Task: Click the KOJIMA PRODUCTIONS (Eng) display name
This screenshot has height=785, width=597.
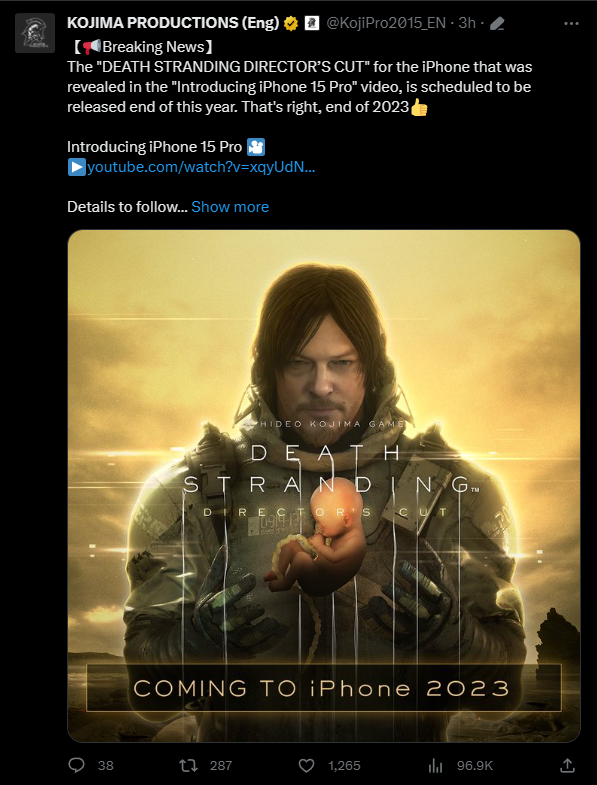Action: 173,23
